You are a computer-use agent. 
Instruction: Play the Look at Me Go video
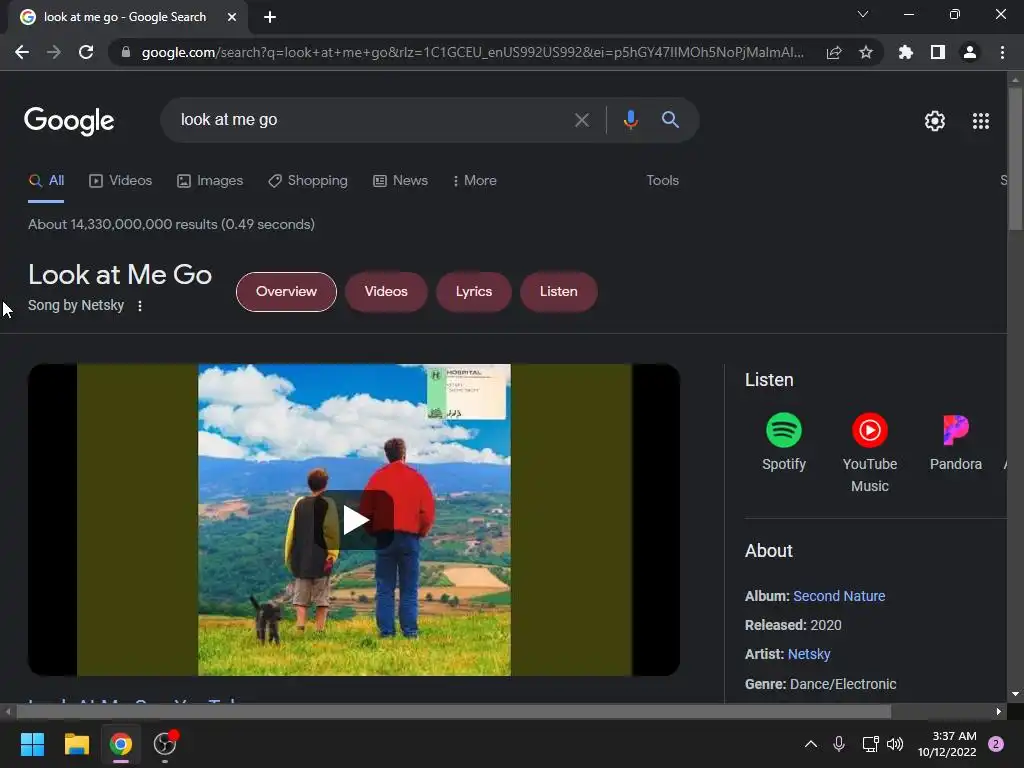pyautogui.click(x=354, y=520)
